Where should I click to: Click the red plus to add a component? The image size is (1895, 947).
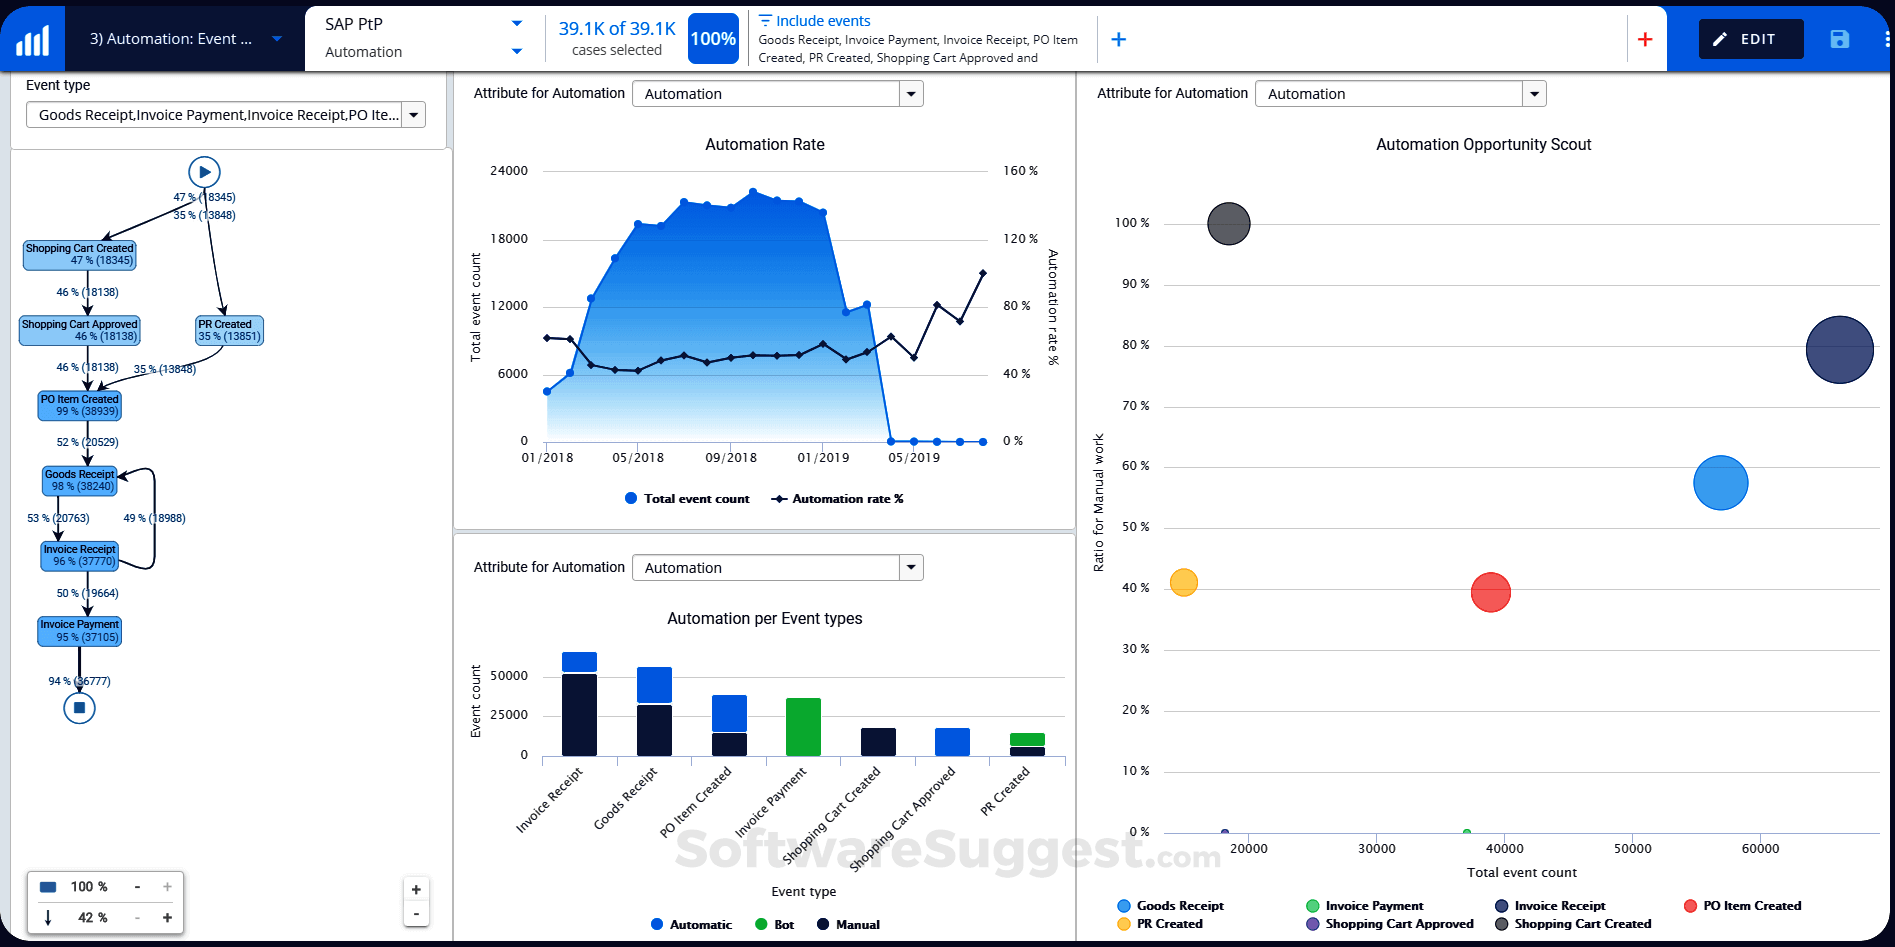(x=1645, y=39)
